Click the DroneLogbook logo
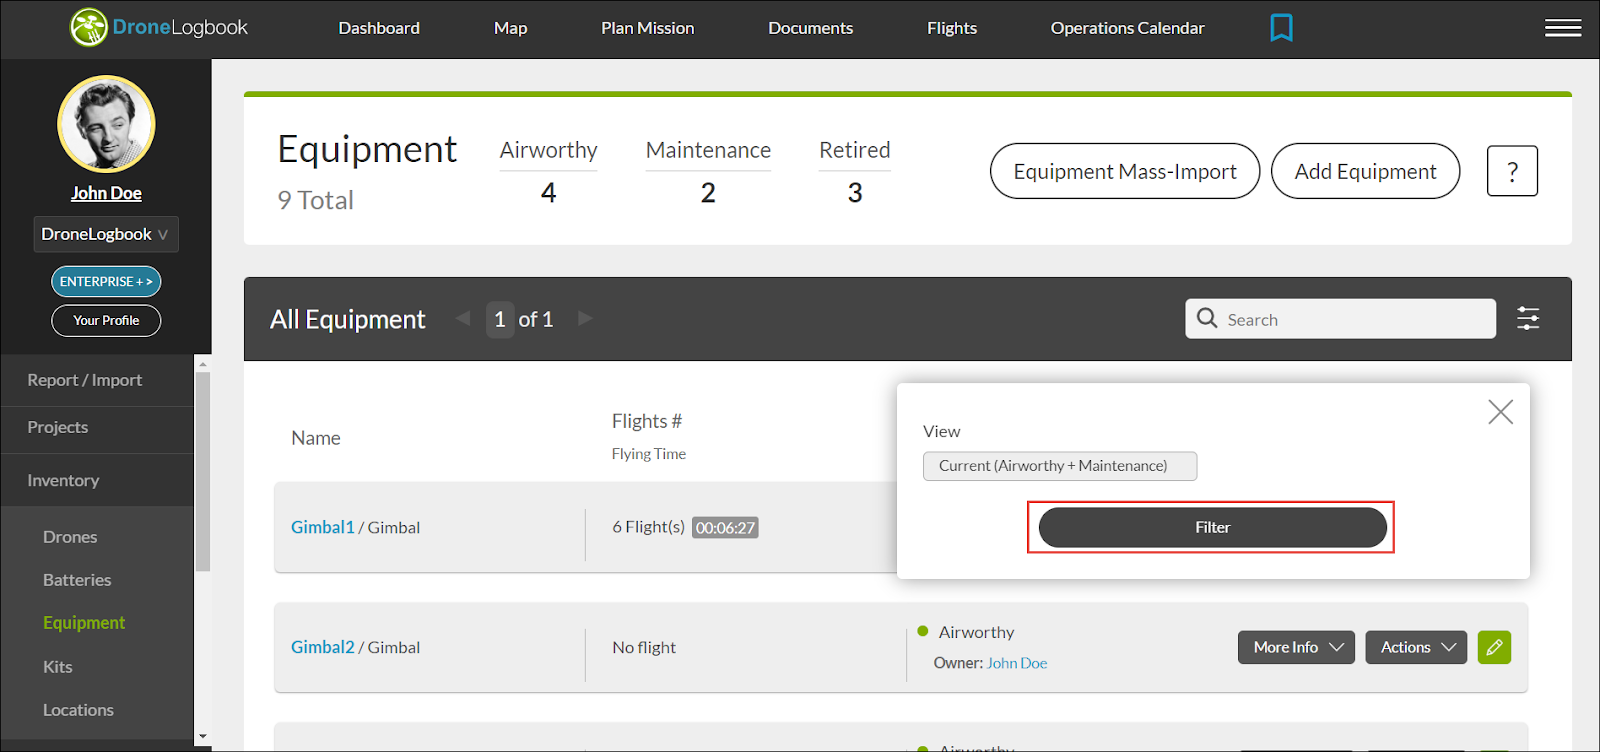 click(159, 28)
